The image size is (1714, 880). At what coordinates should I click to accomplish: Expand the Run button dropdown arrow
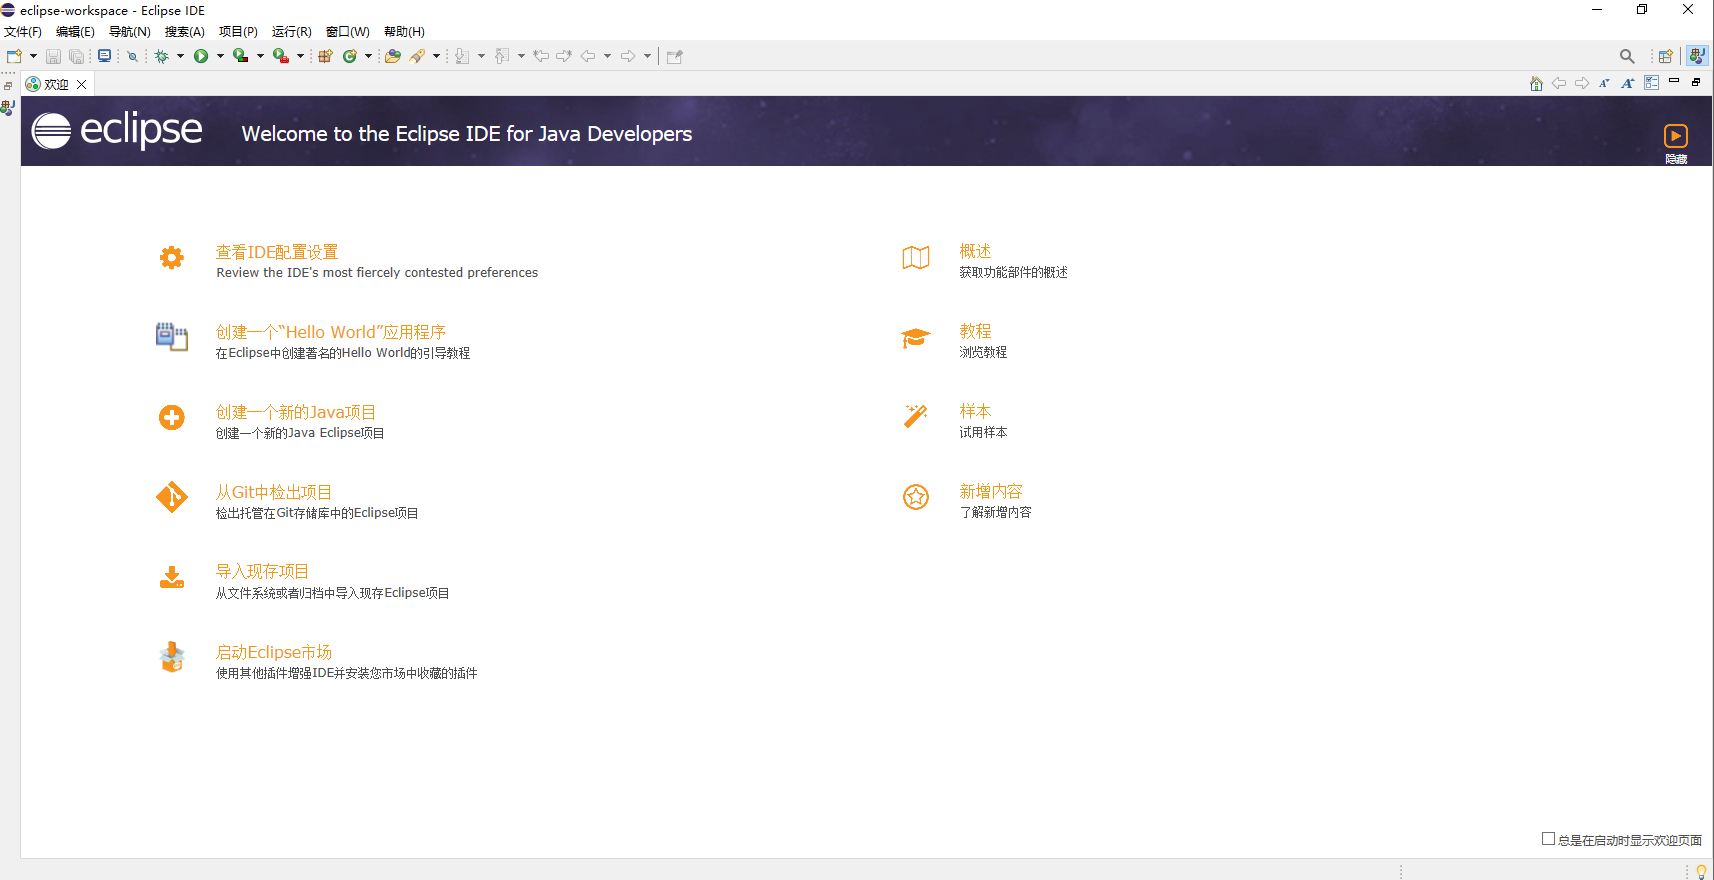pyautogui.click(x=220, y=56)
